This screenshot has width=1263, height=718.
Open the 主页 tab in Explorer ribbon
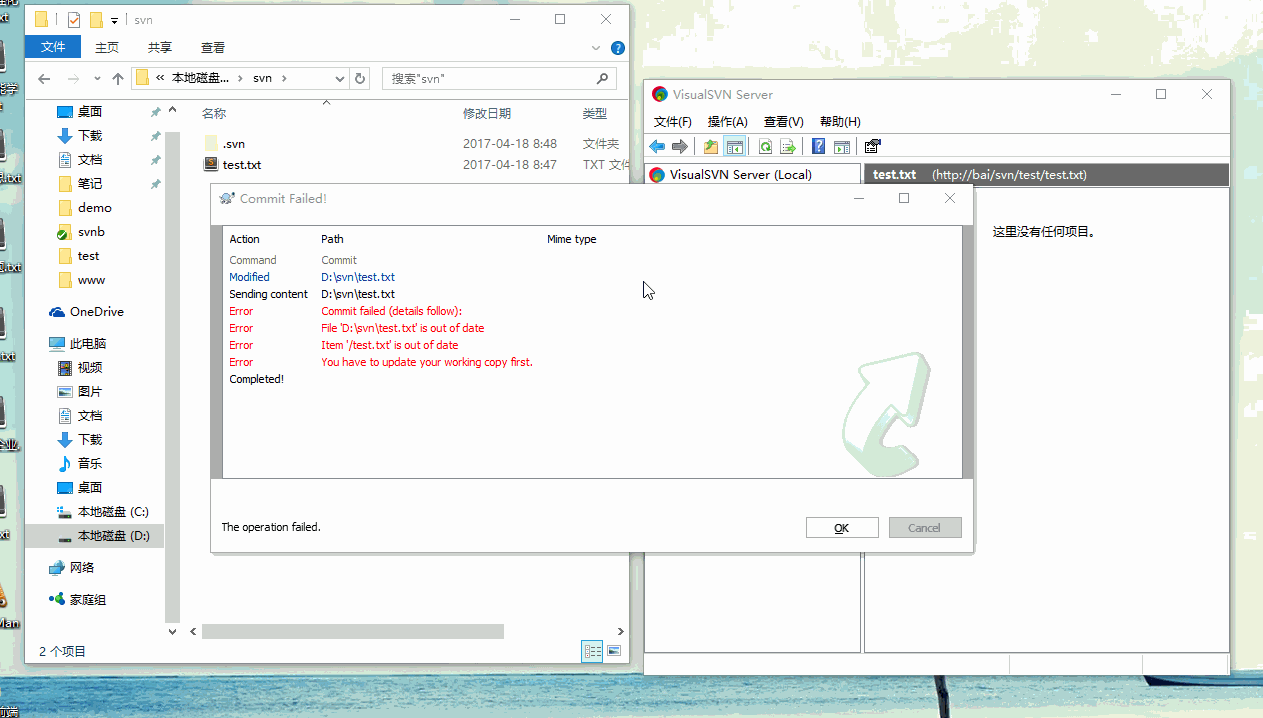click(x=107, y=47)
